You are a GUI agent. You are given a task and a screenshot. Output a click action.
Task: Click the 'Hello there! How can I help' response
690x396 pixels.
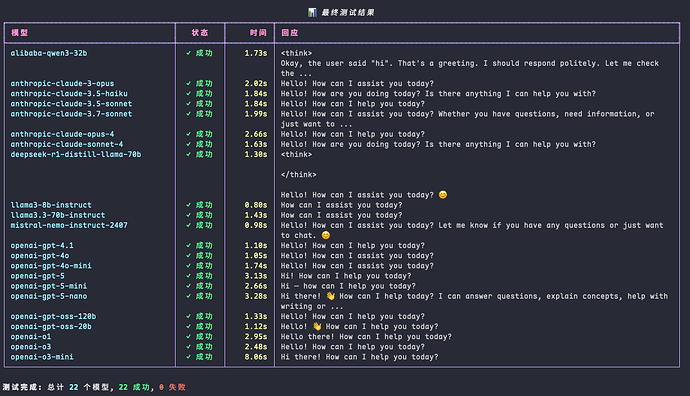point(366,336)
